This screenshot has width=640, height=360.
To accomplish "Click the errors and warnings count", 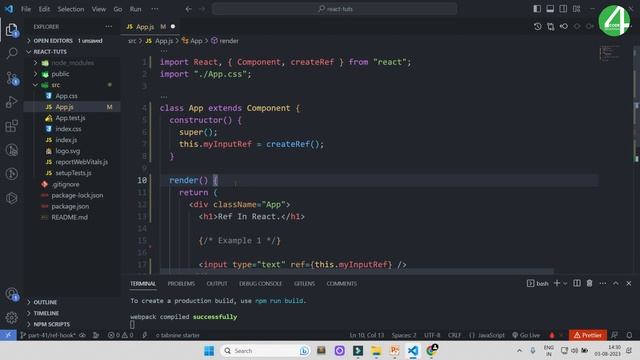I will click(120, 335).
